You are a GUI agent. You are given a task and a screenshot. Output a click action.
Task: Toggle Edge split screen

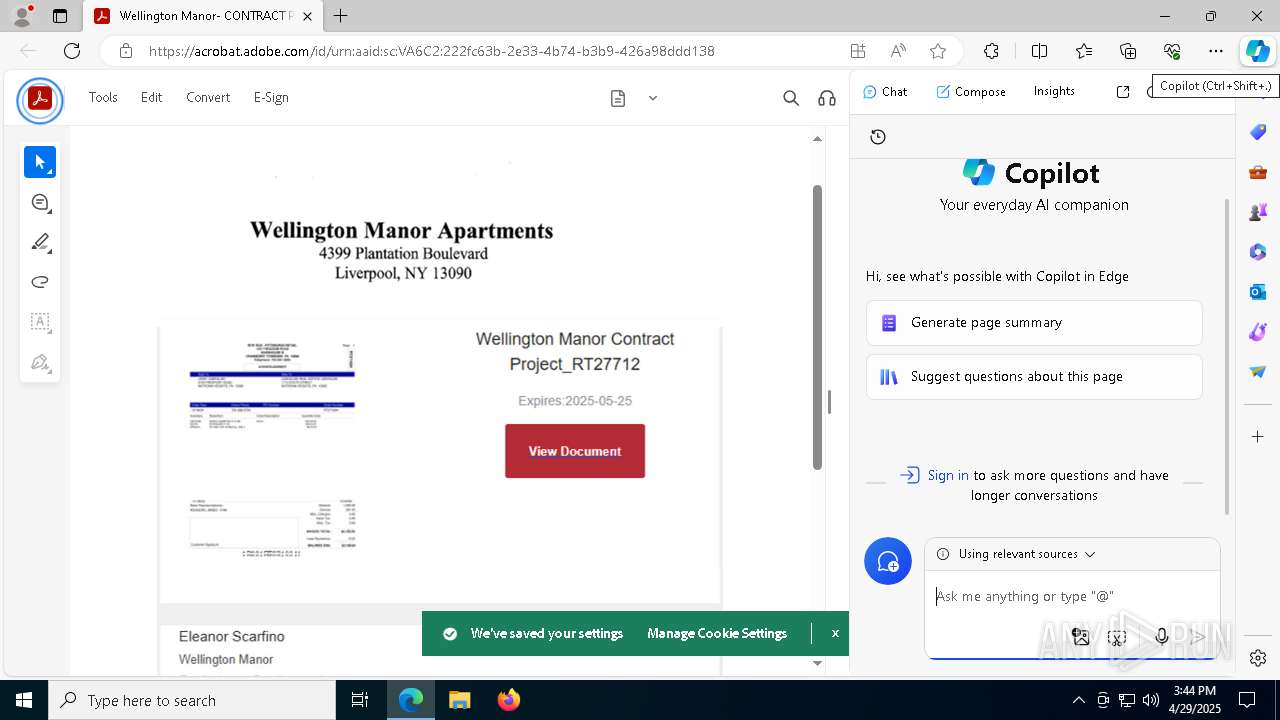pyautogui.click(x=1039, y=51)
